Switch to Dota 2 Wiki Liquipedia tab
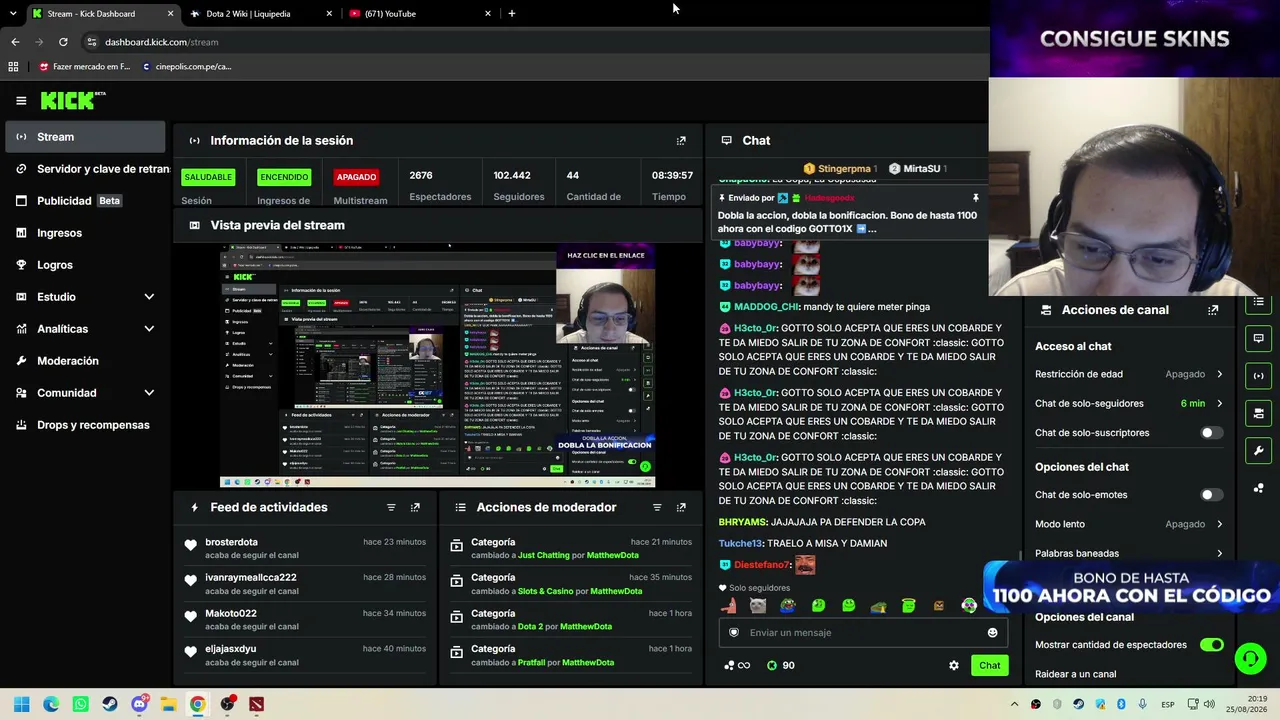Image resolution: width=1280 pixels, height=720 pixels. (261, 14)
